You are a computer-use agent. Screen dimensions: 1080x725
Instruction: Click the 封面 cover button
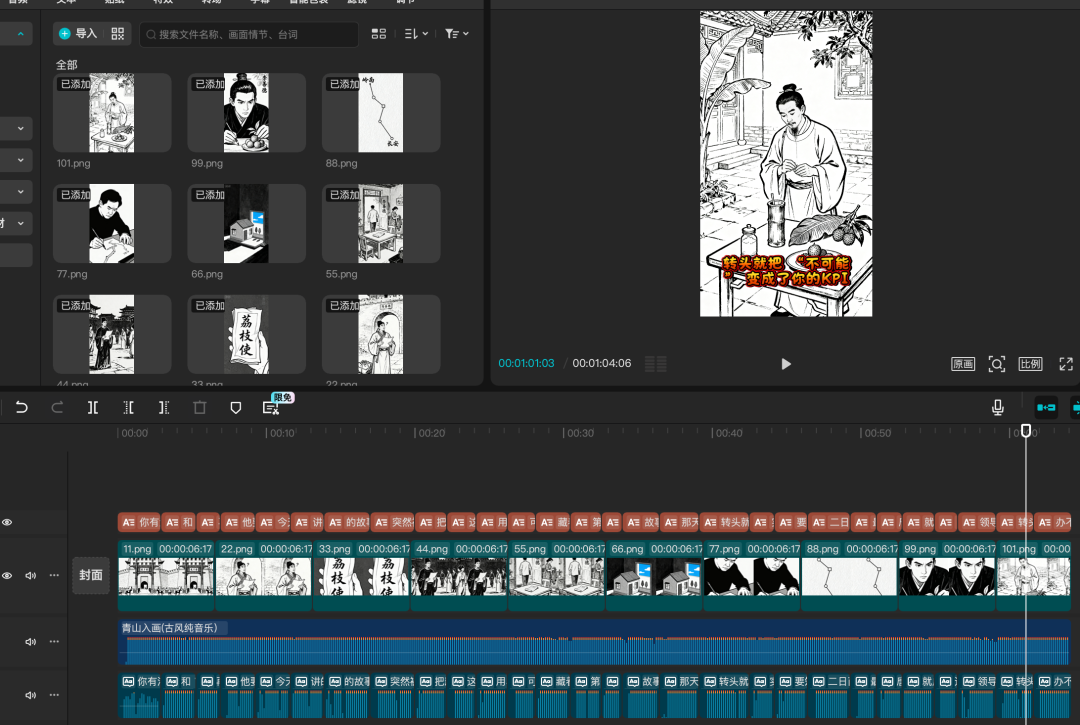(x=91, y=576)
